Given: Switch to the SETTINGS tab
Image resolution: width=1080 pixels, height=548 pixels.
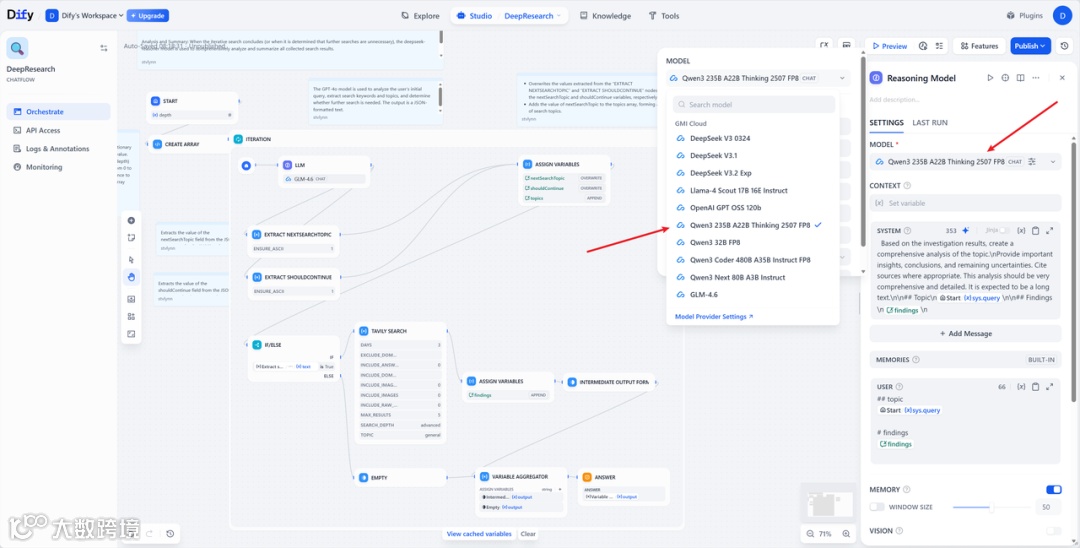Looking at the screenshot, I should point(886,123).
